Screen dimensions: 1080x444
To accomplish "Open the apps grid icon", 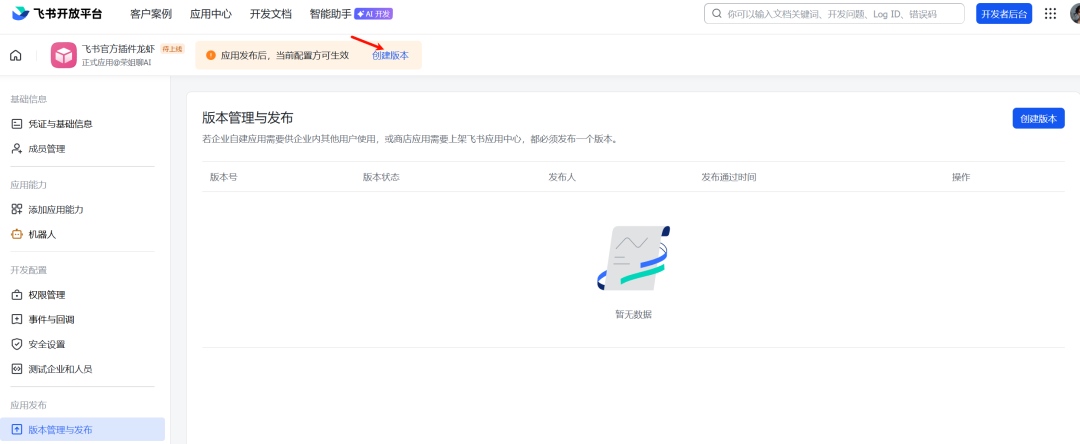I will coord(1050,14).
